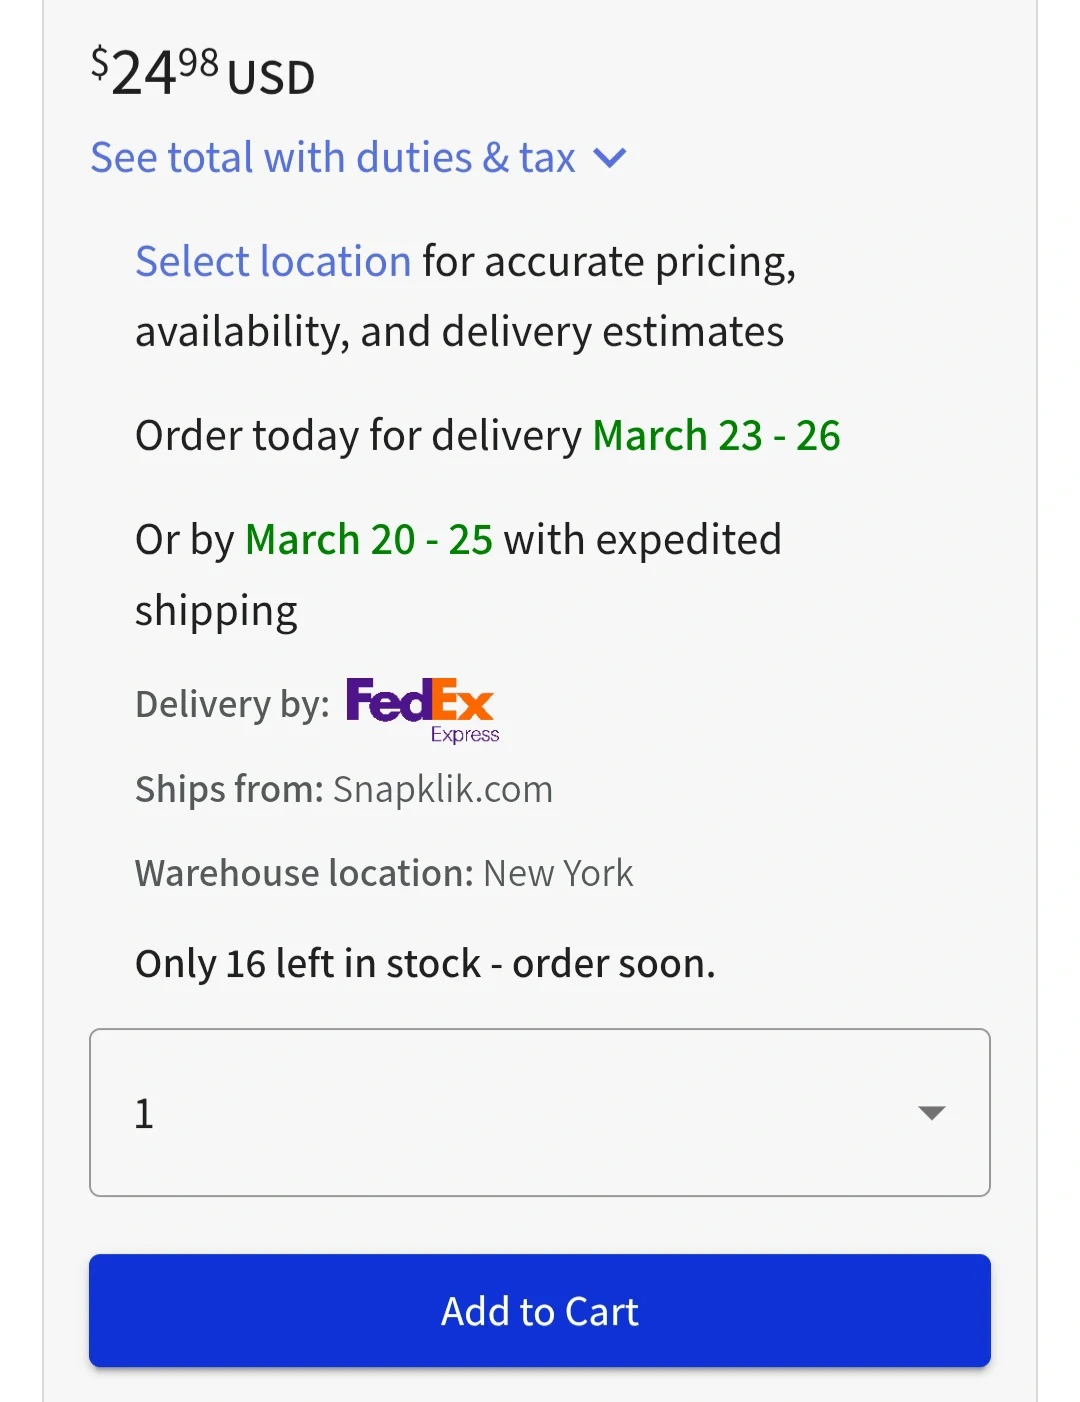This screenshot has width=1080, height=1402.
Task: Click the Order today for delivery text
Action: (358, 436)
